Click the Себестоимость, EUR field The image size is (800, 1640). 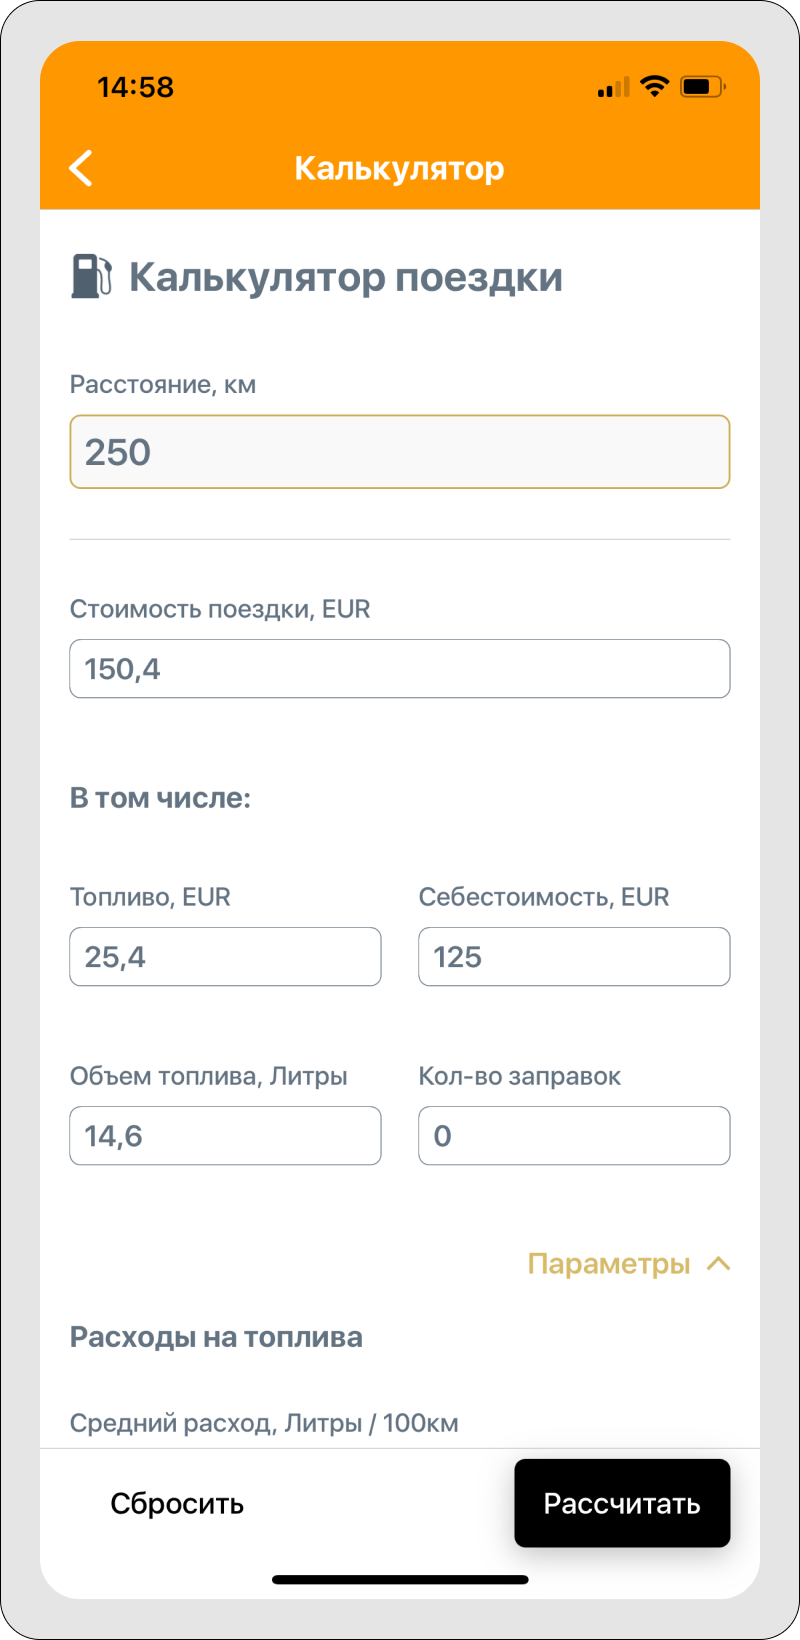click(574, 957)
